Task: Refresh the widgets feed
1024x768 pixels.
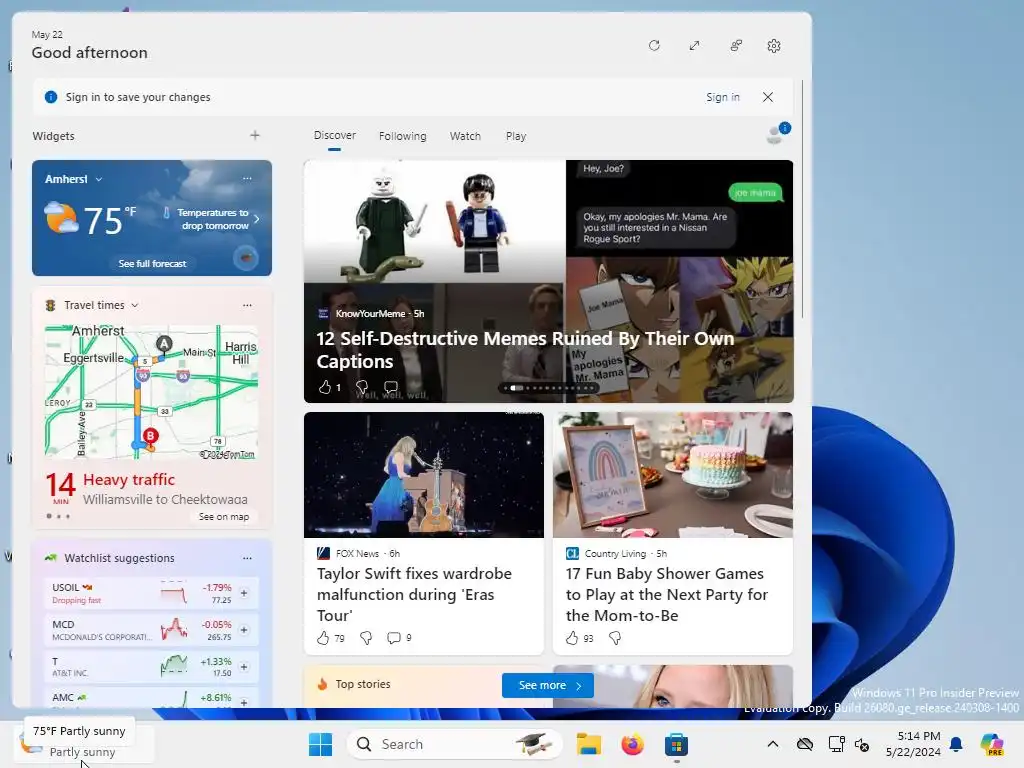Action: (x=654, y=46)
